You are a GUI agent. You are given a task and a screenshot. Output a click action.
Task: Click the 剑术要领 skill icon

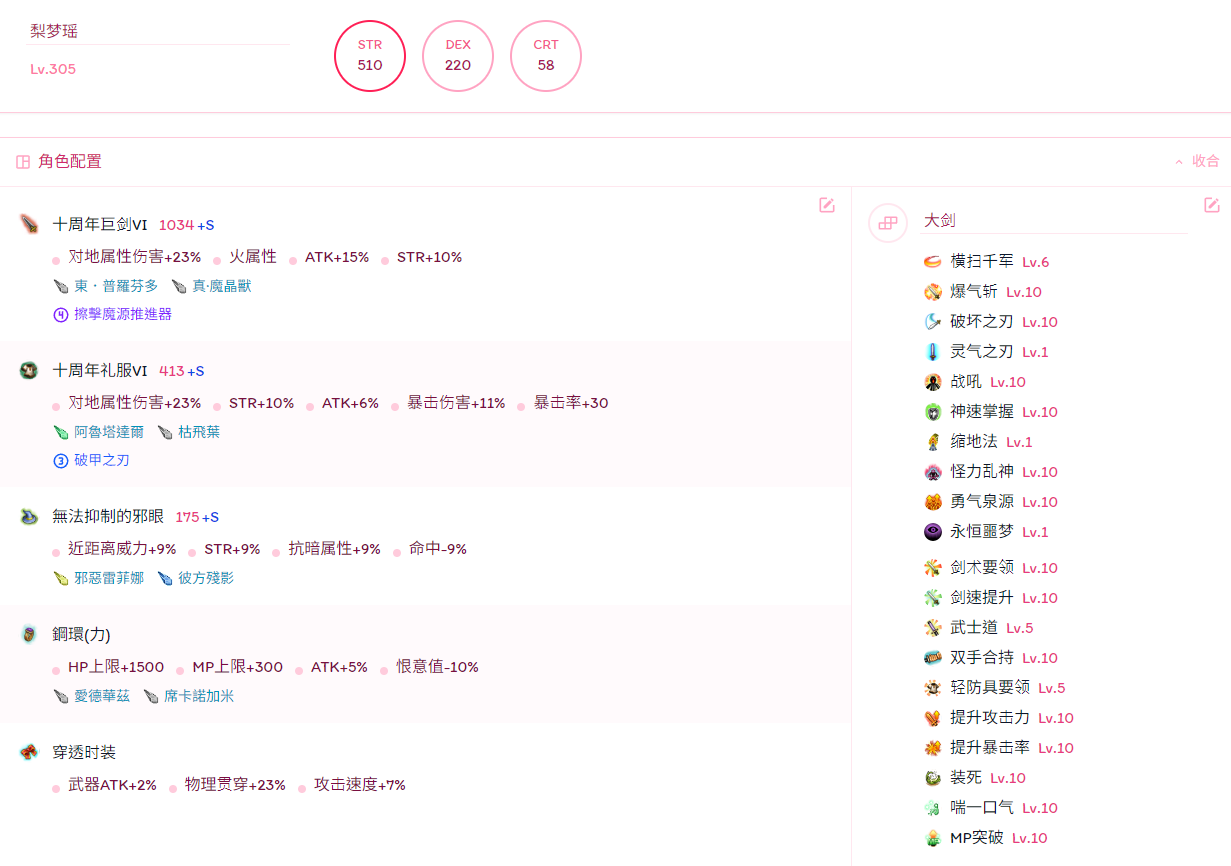933,568
